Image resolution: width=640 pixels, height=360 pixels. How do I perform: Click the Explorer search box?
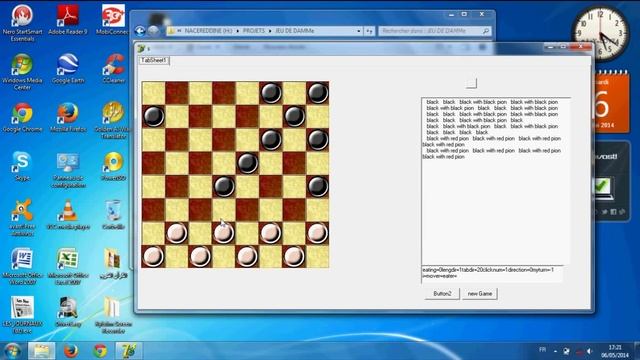coord(434,31)
